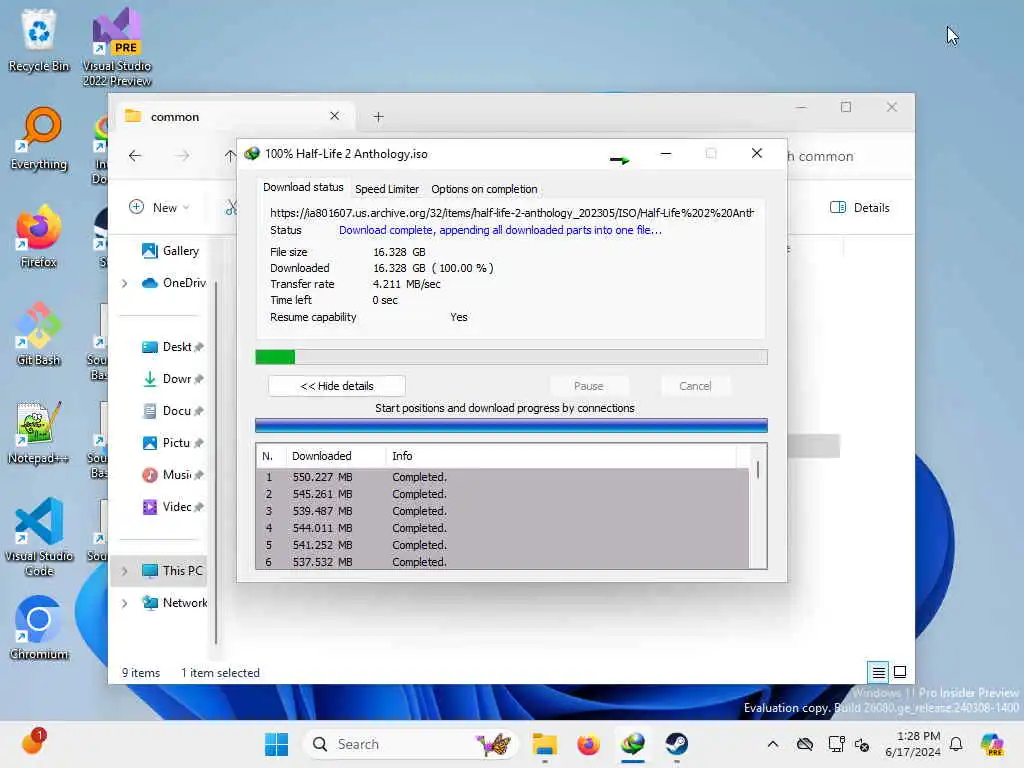Switch Explorer to large thumbnails view

point(900,672)
